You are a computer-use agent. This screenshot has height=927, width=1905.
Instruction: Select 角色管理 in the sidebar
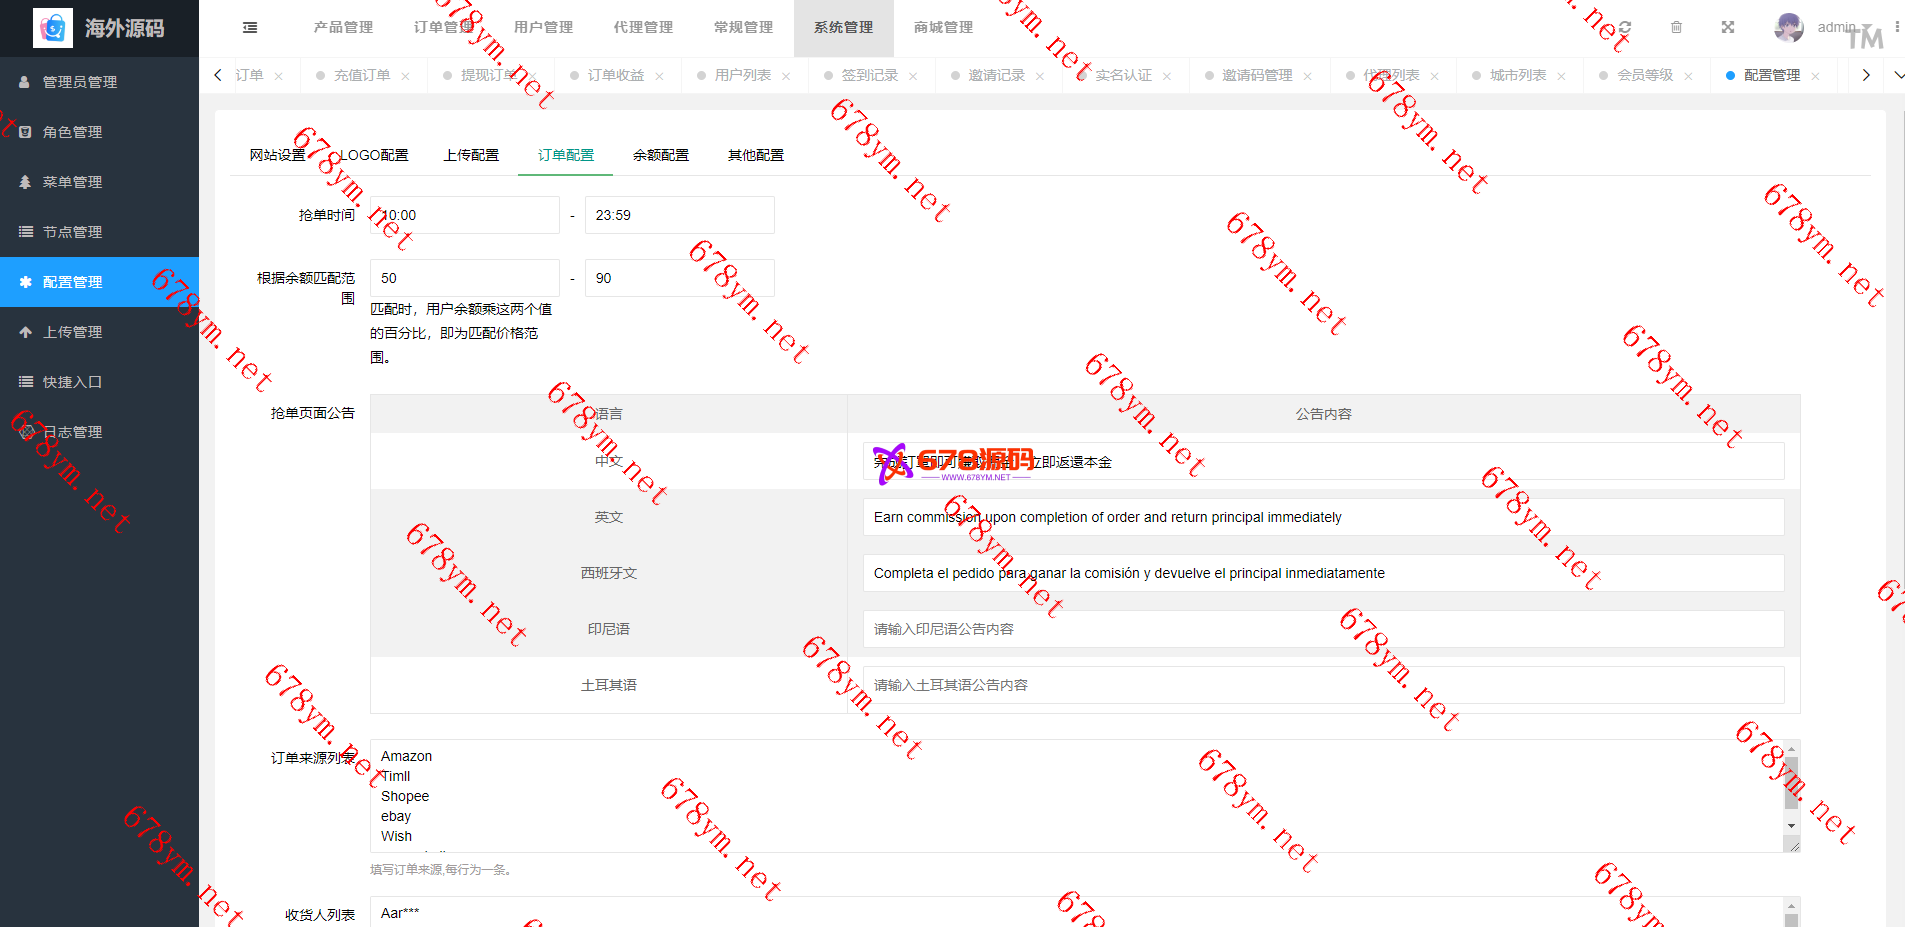[72, 132]
